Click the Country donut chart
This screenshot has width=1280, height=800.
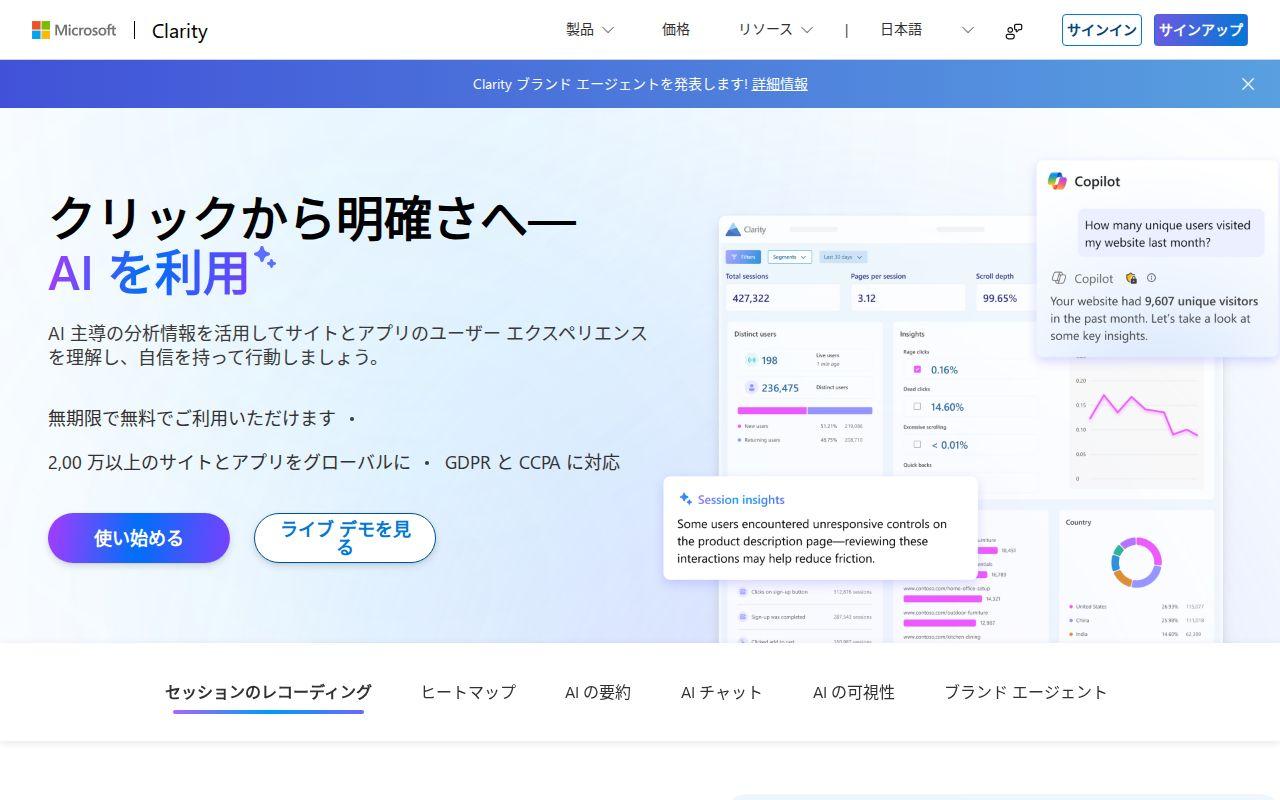click(1136, 562)
